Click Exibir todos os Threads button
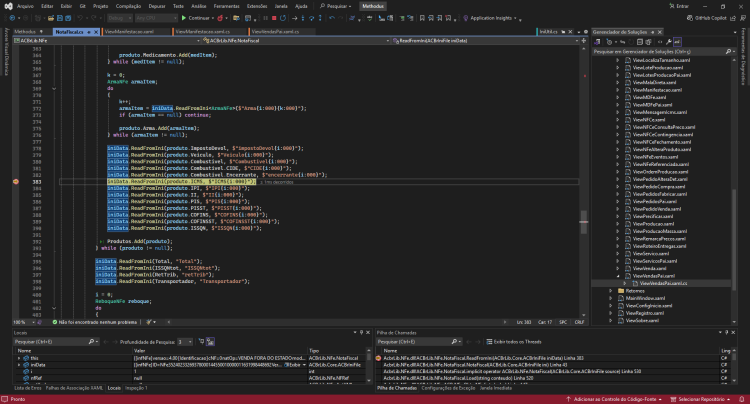The width and height of the screenshot is (750, 404). click(x=514, y=342)
